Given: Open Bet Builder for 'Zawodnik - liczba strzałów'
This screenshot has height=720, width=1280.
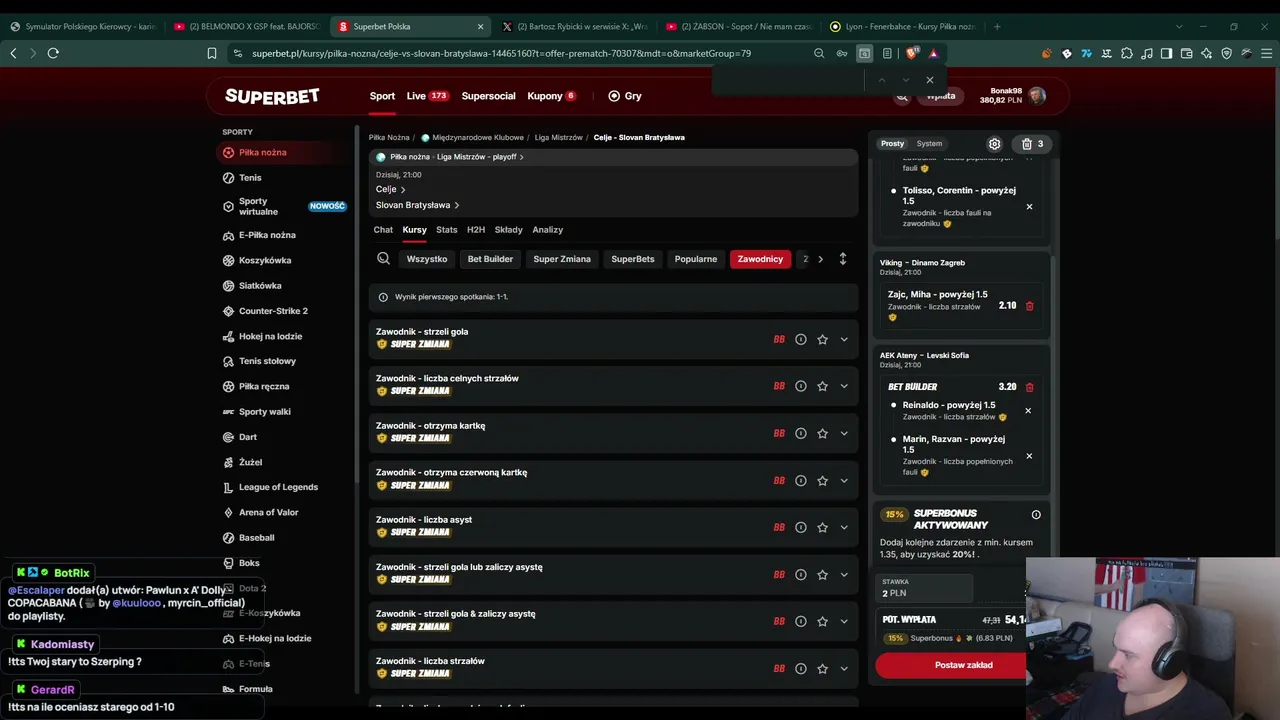Looking at the screenshot, I should click(x=779, y=668).
